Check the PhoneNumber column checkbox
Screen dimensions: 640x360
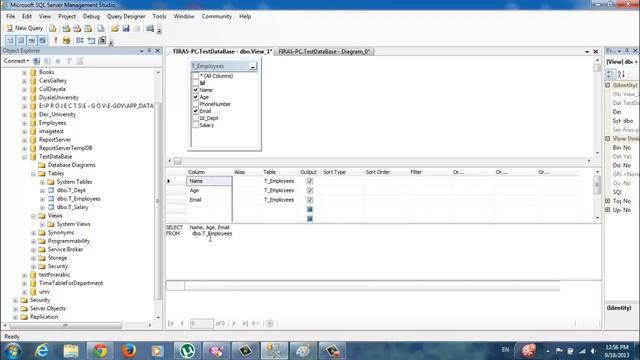point(196,104)
